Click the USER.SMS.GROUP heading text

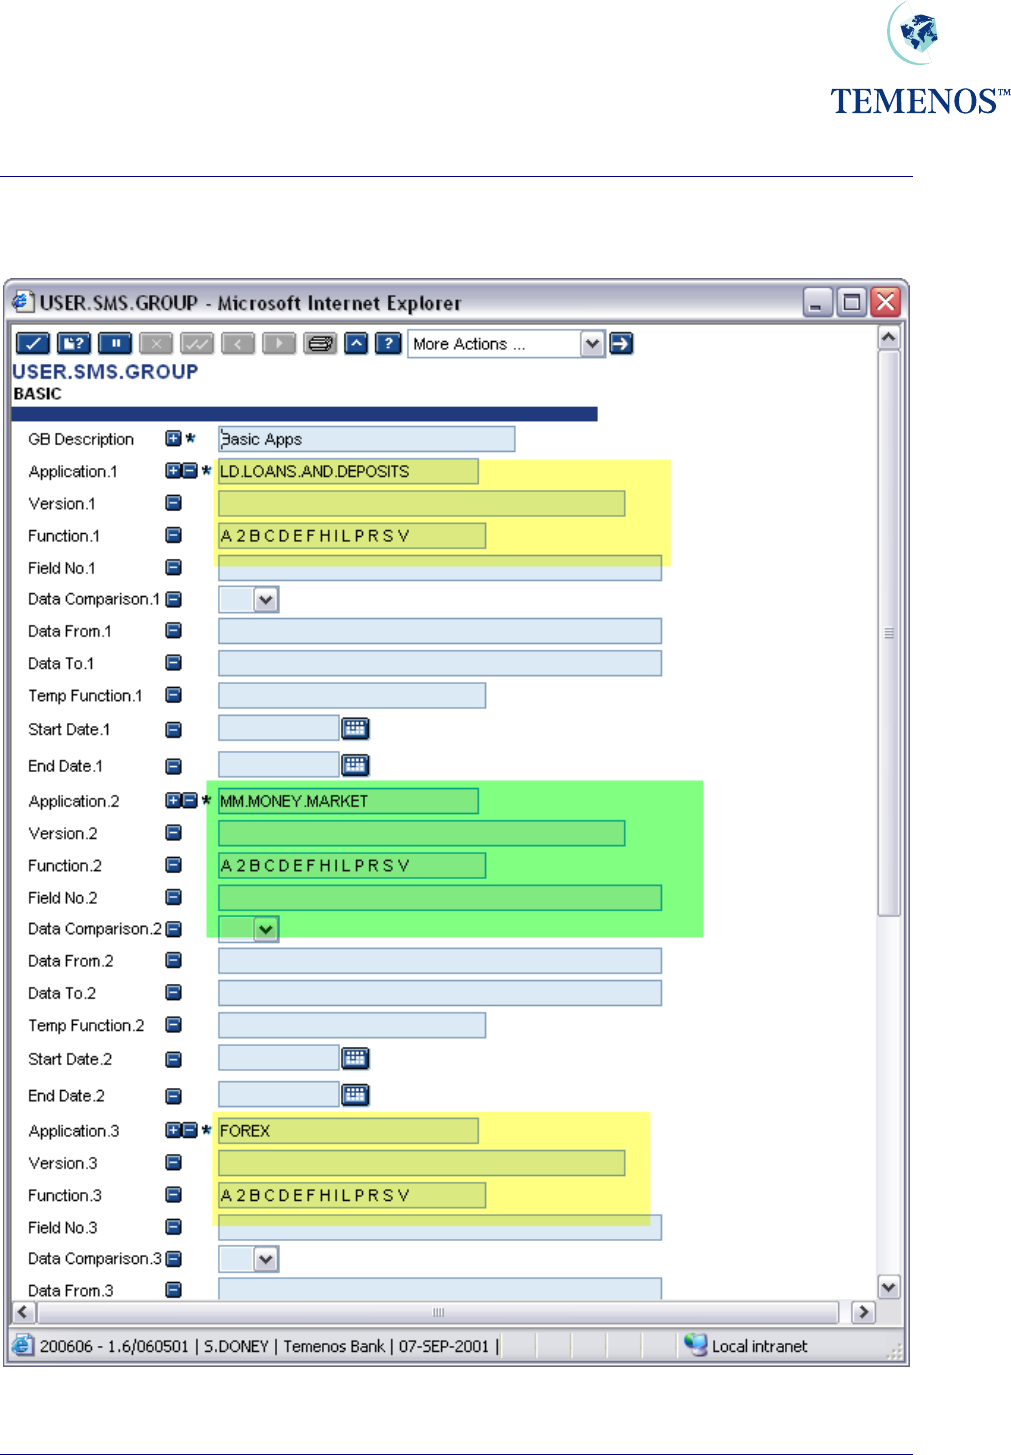point(105,372)
